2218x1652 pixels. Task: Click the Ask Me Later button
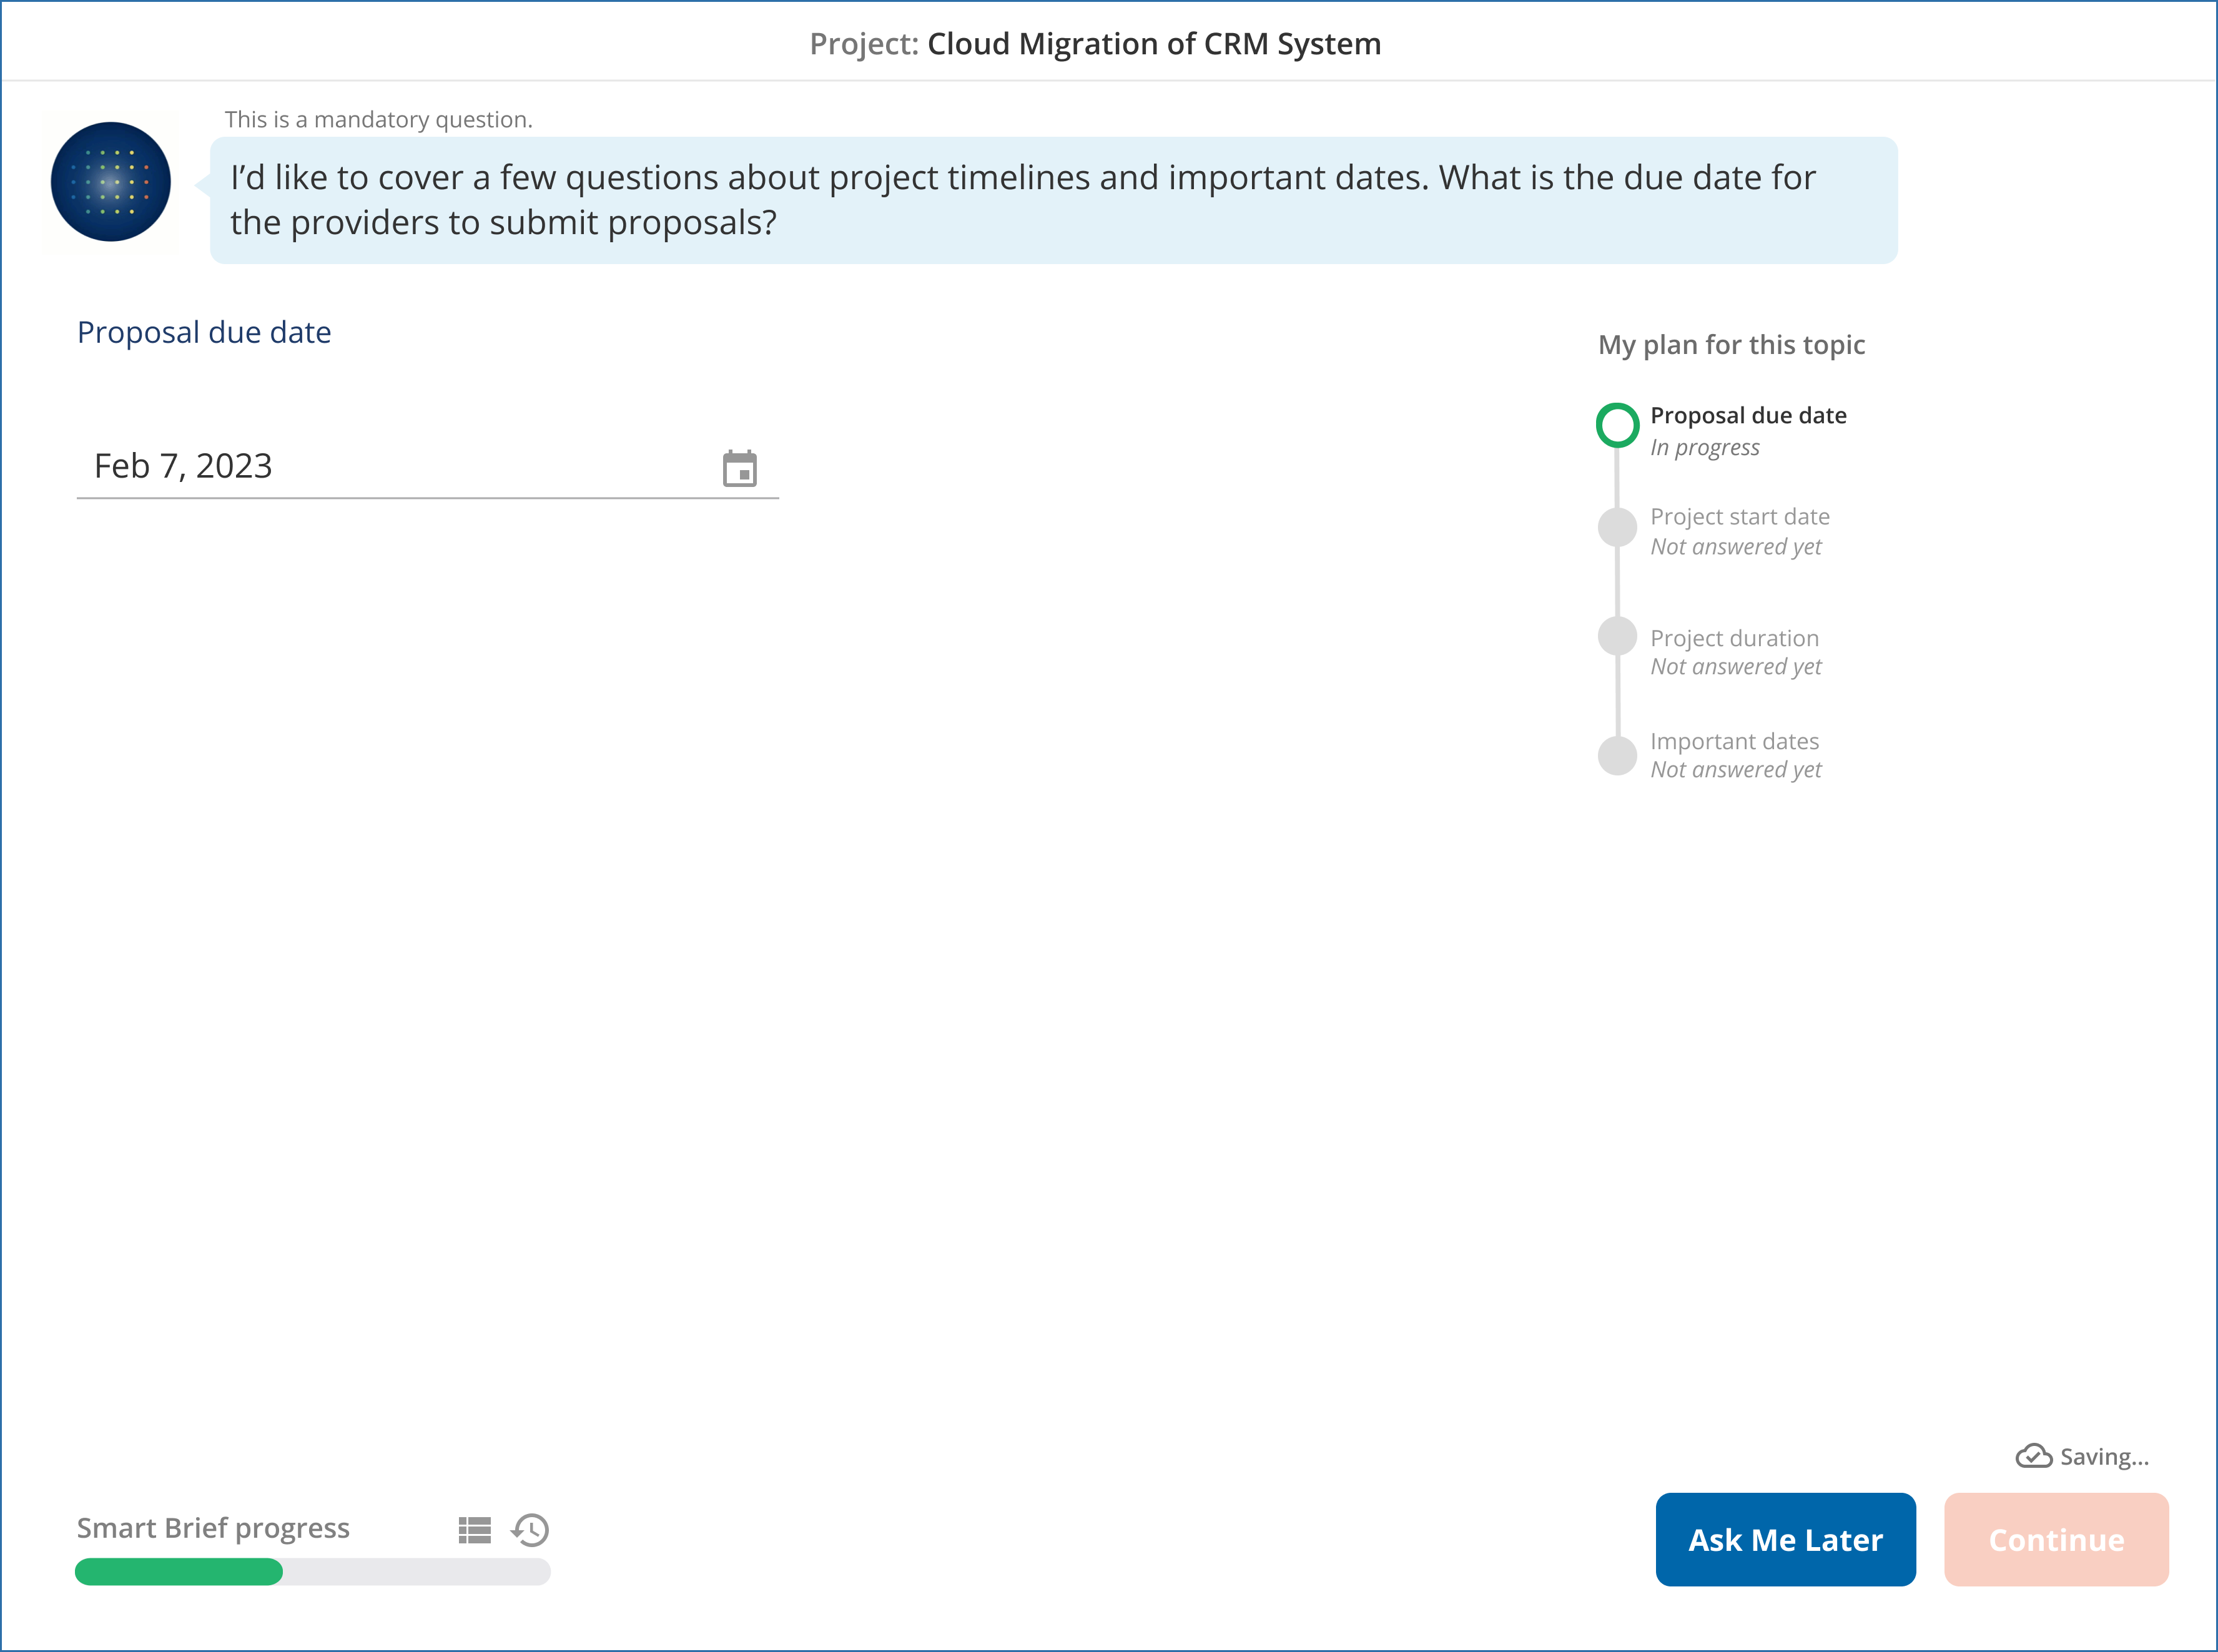pyautogui.click(x=1785, y=1540)
